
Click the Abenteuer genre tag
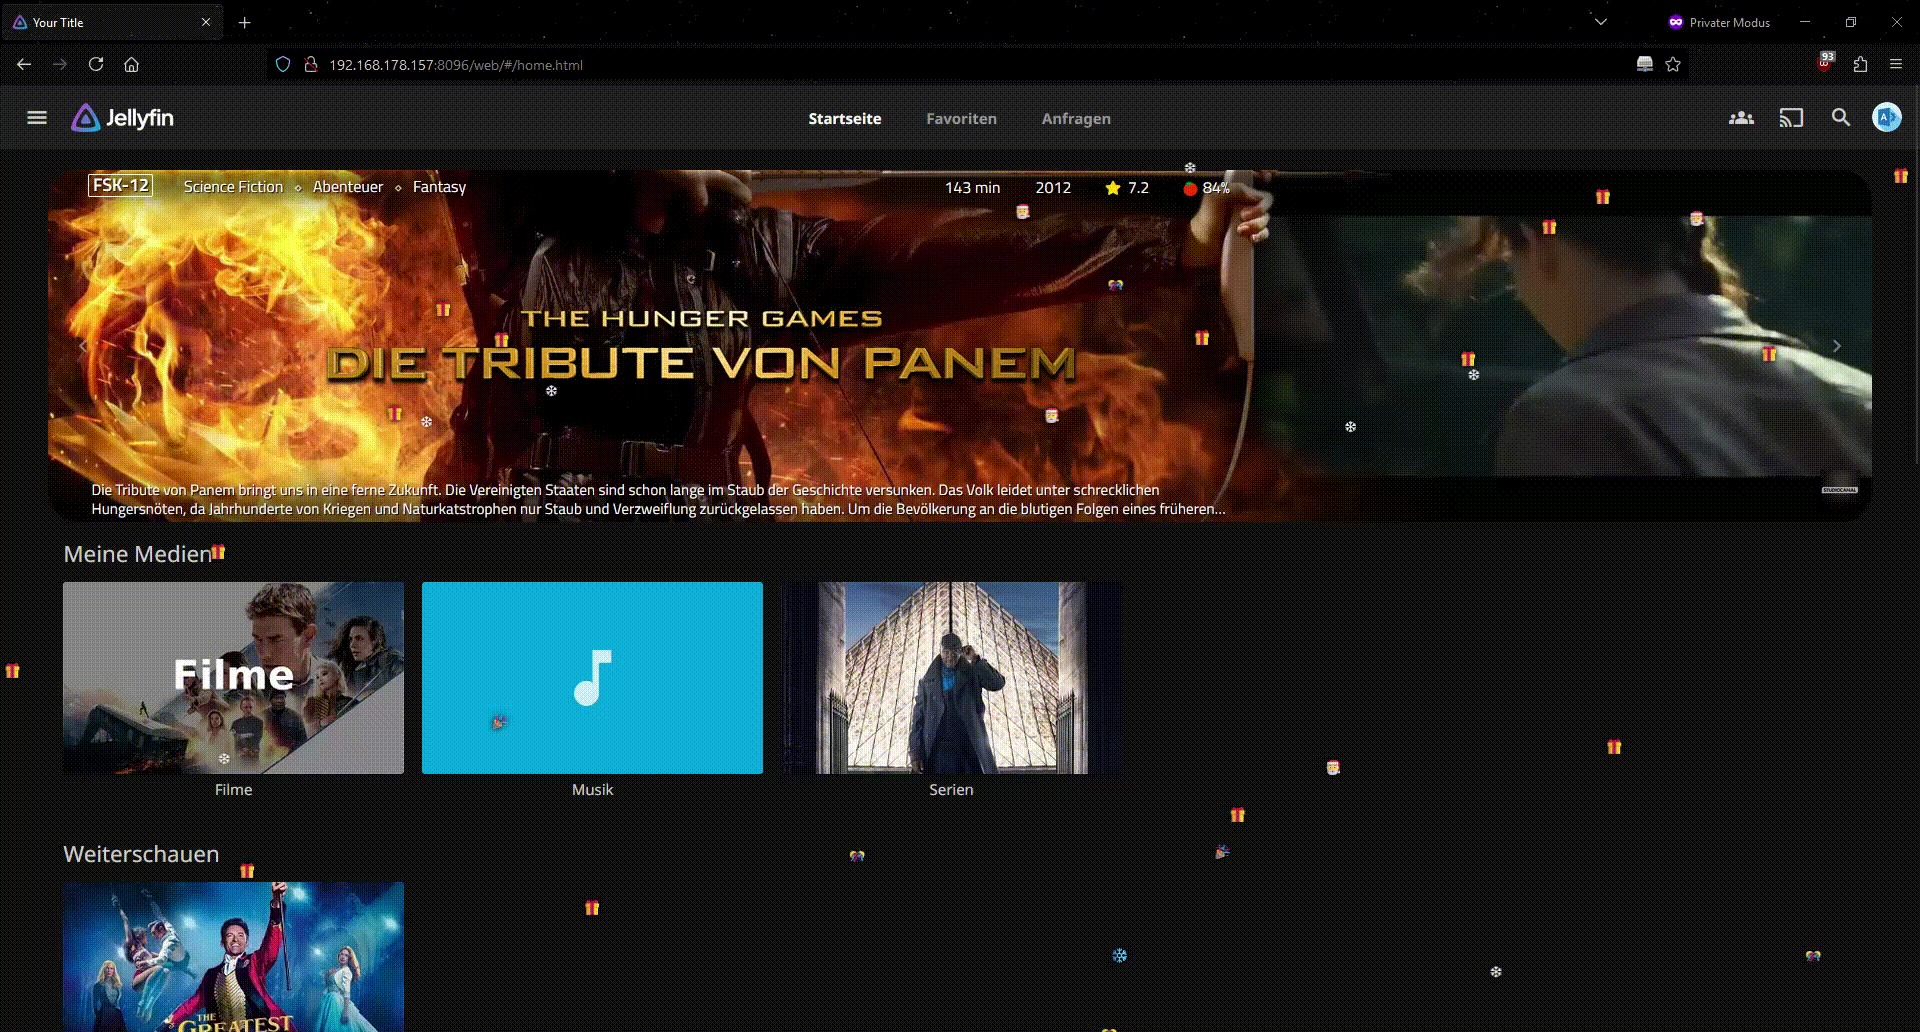[x=348, y=187]
